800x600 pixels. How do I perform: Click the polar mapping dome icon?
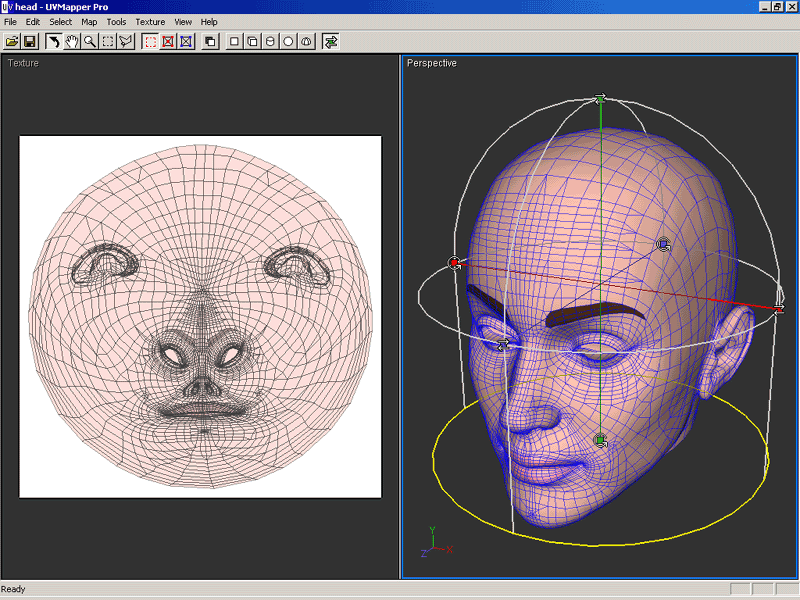[x=306, y=41]
